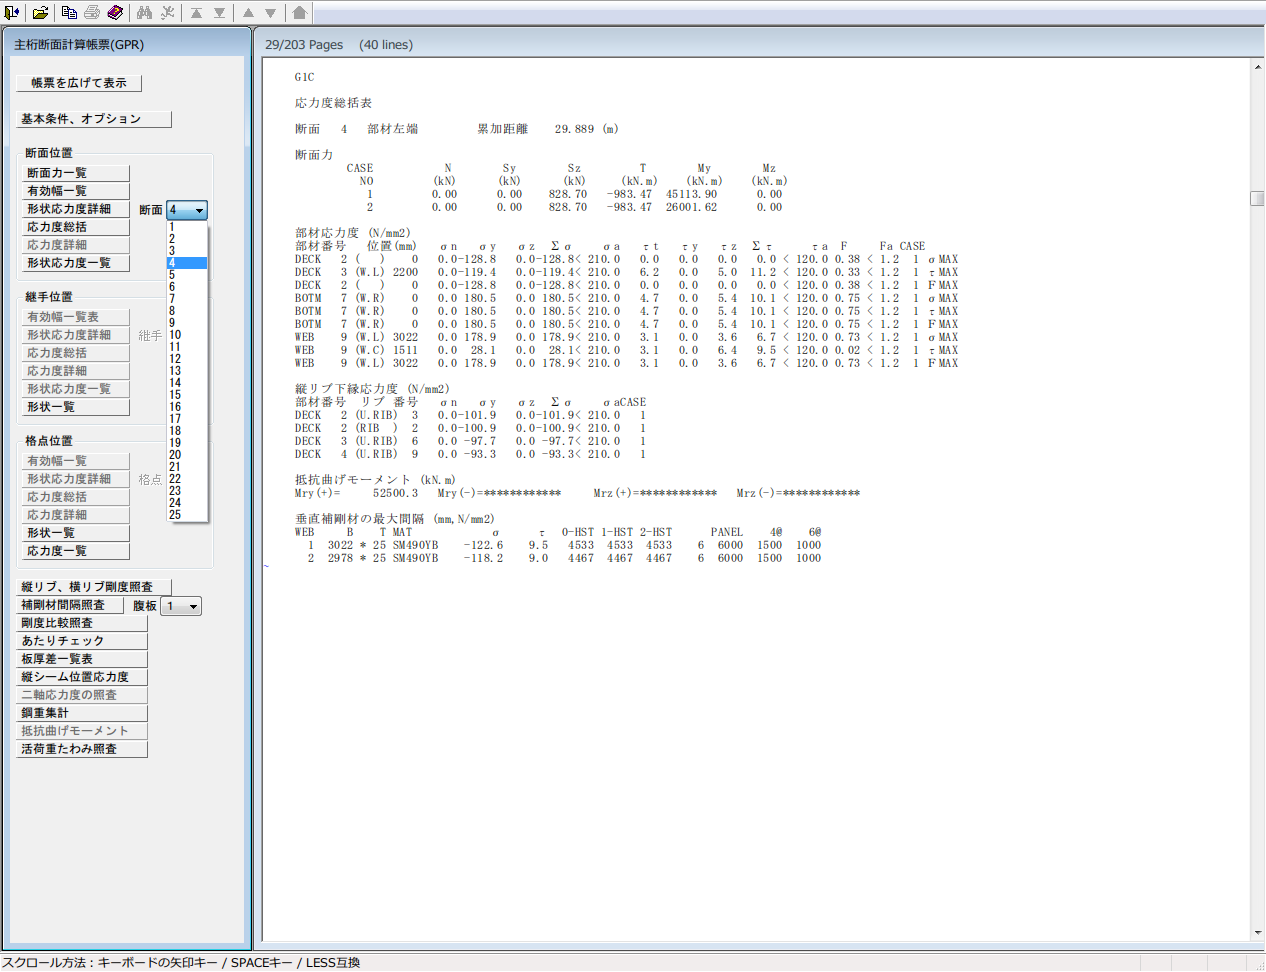Click the copy icon in toolbar
The image size is (1266, 972).
coord(69,13)
